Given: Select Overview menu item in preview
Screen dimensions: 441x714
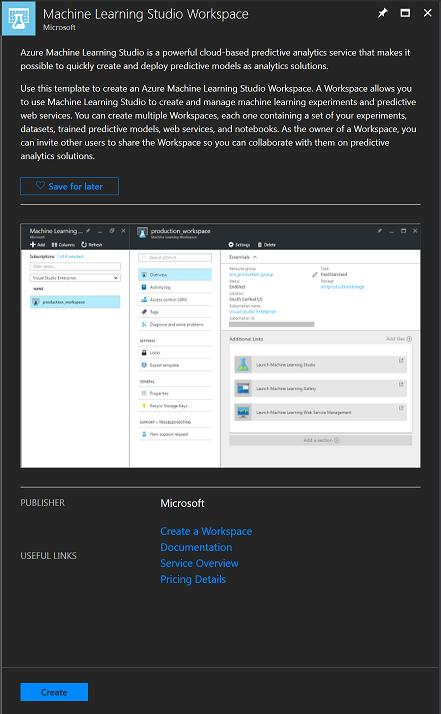Looking at the screenshot, I should 175,275.
